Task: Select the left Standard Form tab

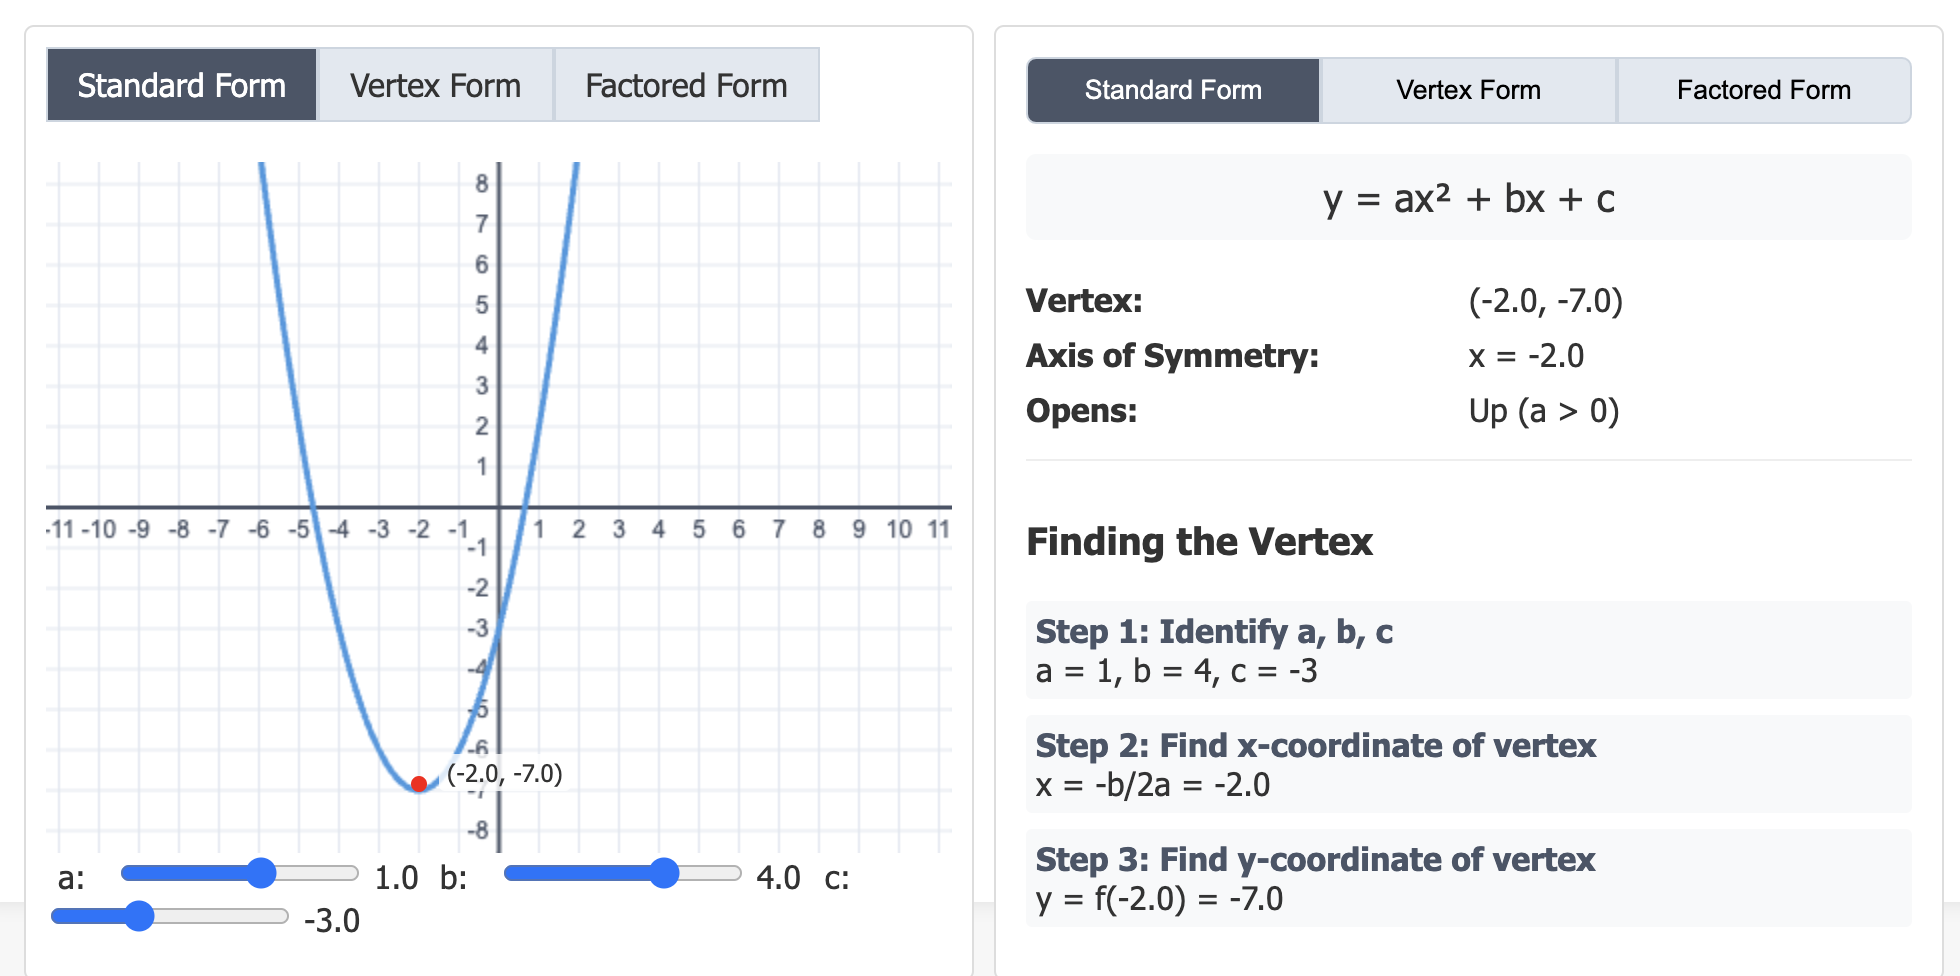Action: click(182, 85)
